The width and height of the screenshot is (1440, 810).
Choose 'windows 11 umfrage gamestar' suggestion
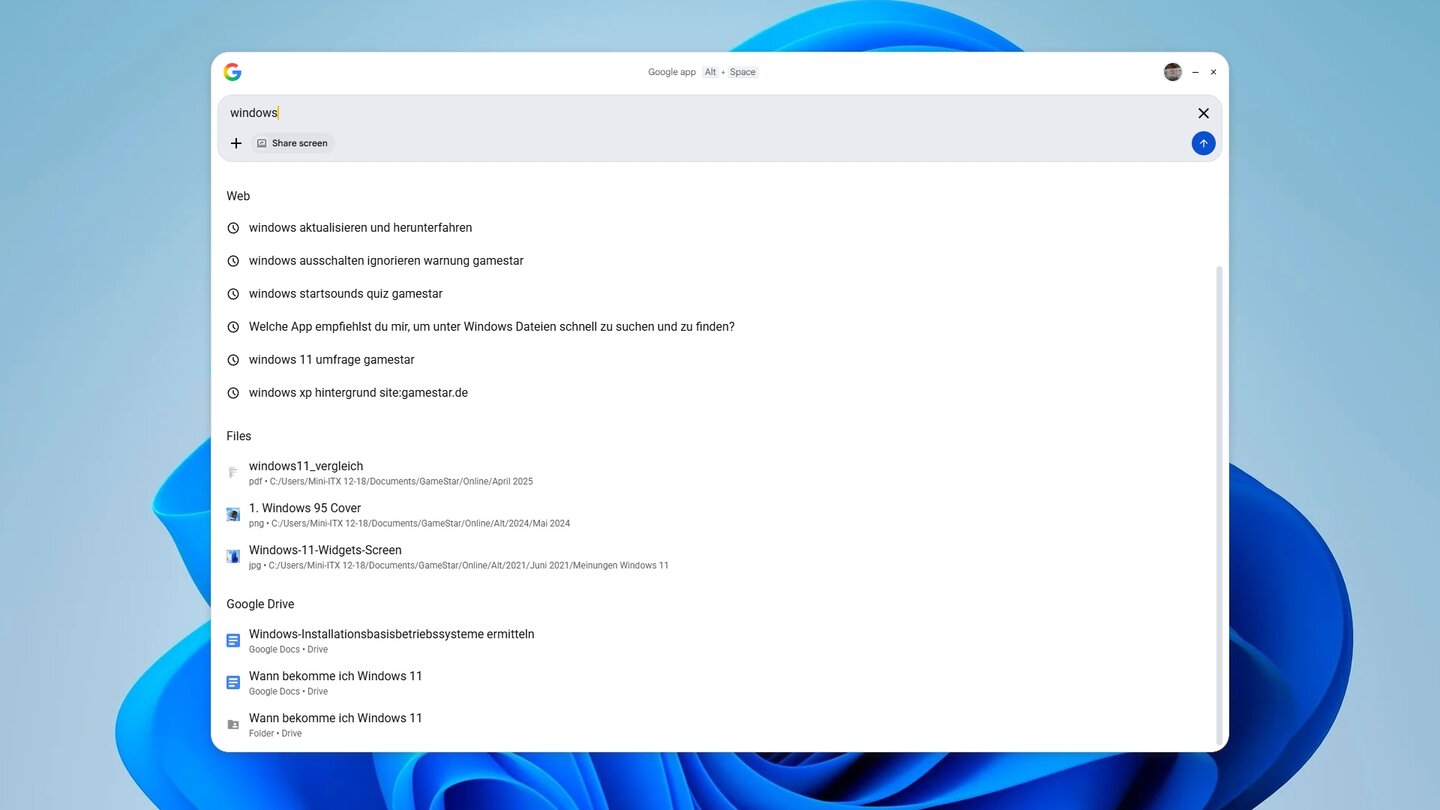coord(331,360)
